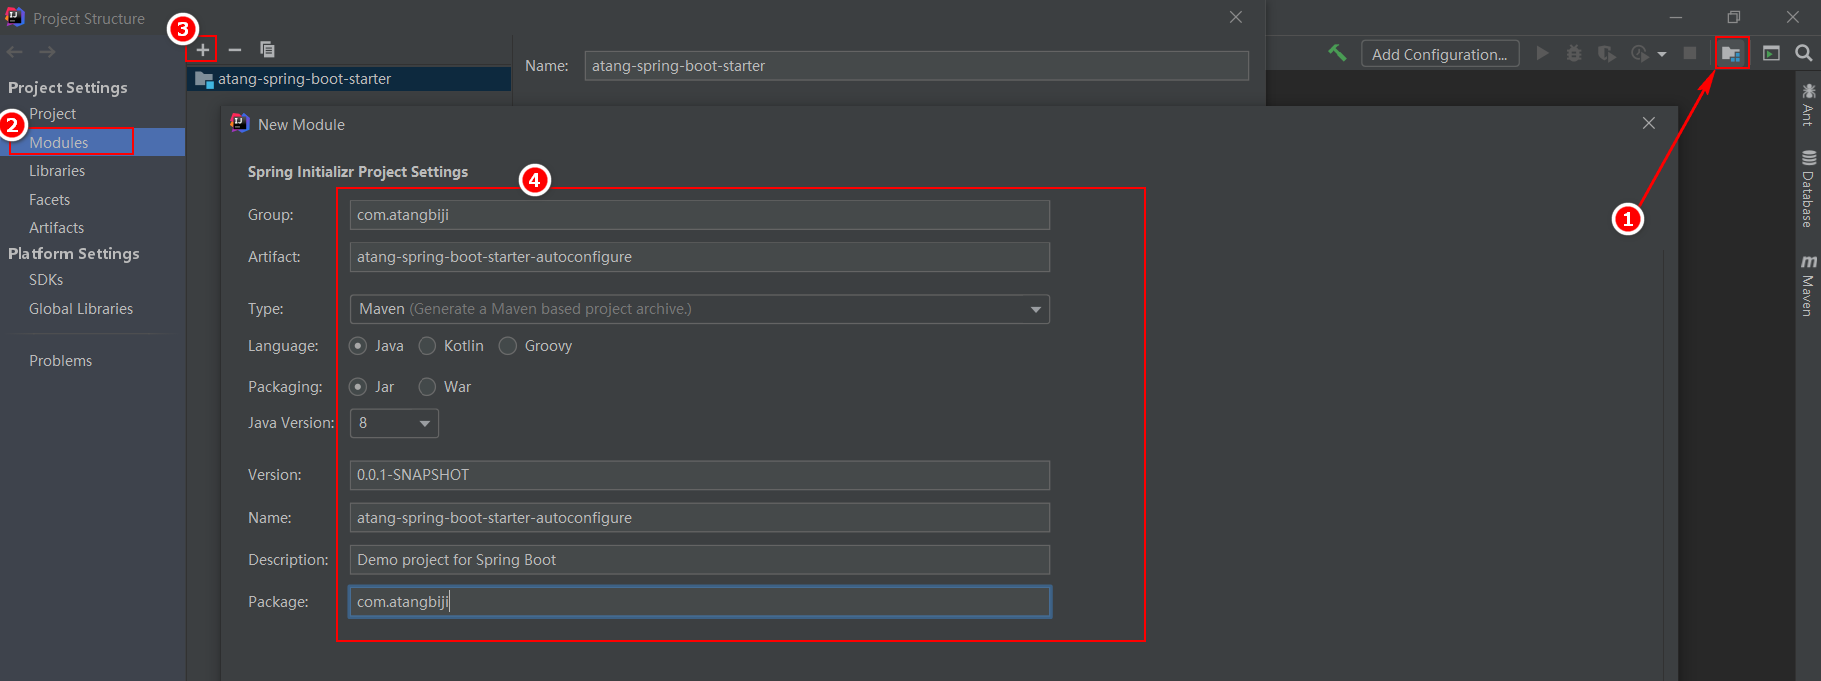The image size is (1821, 681).
Task: Click the add module plus icon
Action: click(202, 50)
